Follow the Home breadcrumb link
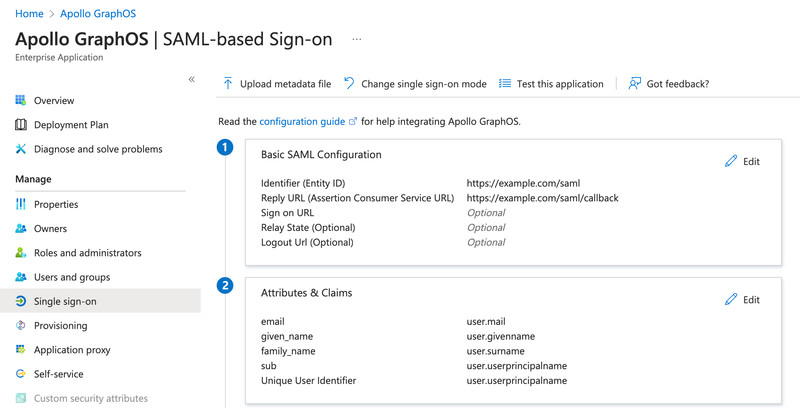Screen dimensions: 800x408 point(29,14)
